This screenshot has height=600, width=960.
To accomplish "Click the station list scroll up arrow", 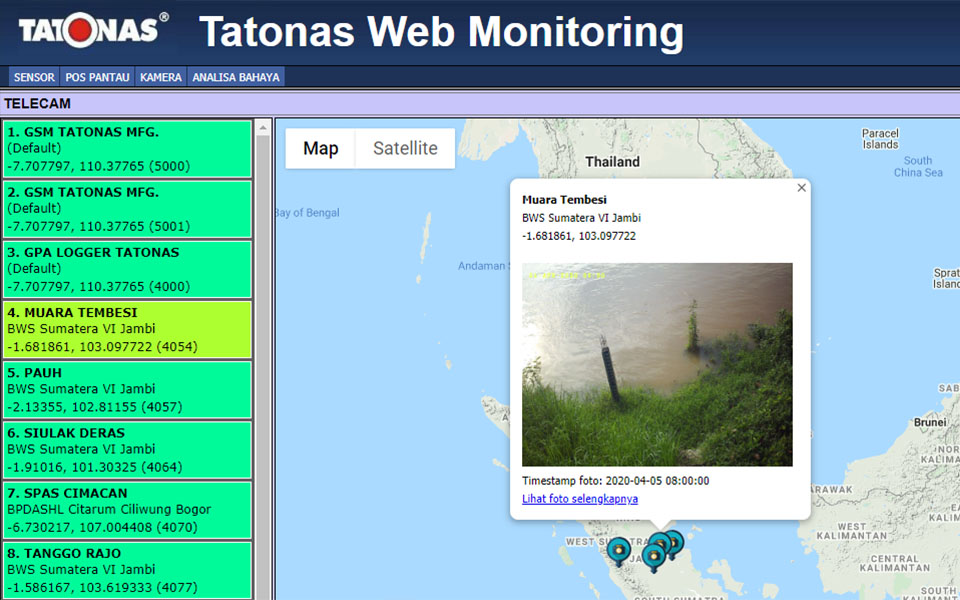I will 263,128.
